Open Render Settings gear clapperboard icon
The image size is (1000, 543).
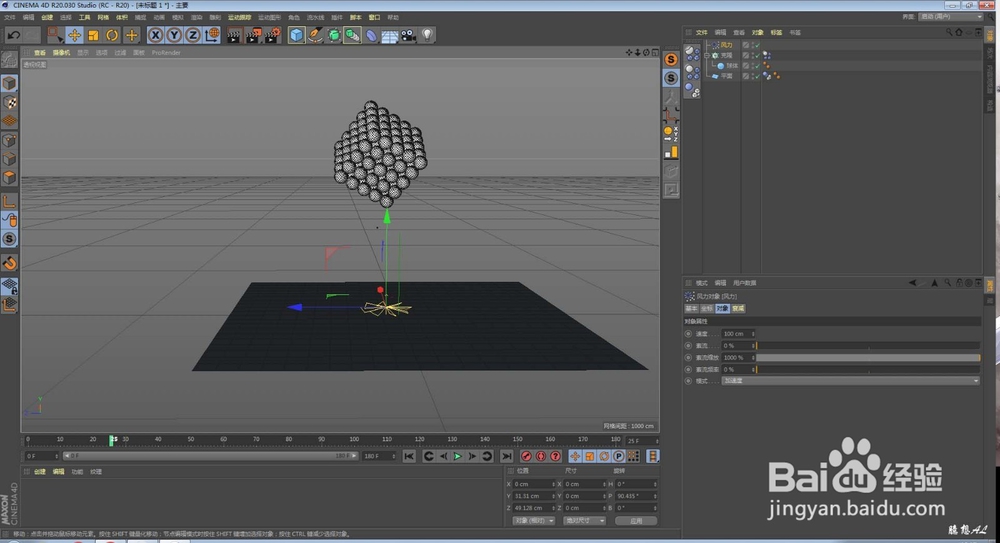(x=273, y=35)
